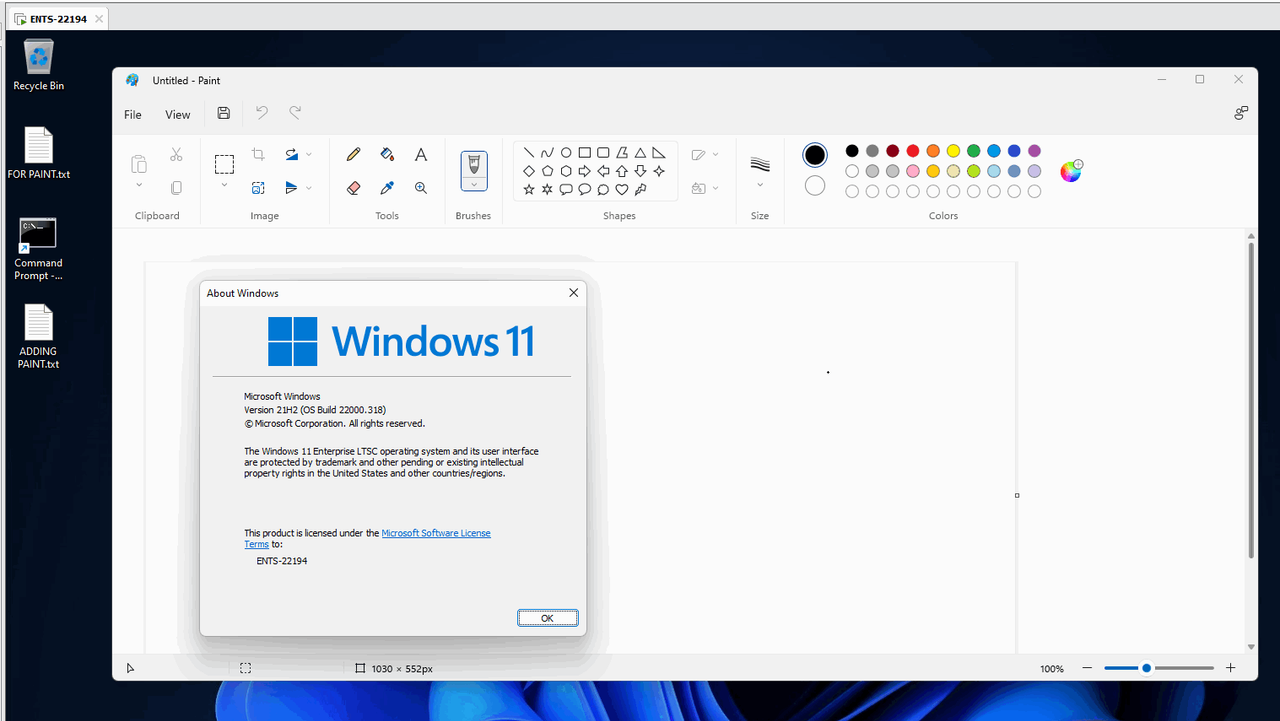Click the vertical canvas scrollbar

pyautogui.click(x=1251, y=400)
